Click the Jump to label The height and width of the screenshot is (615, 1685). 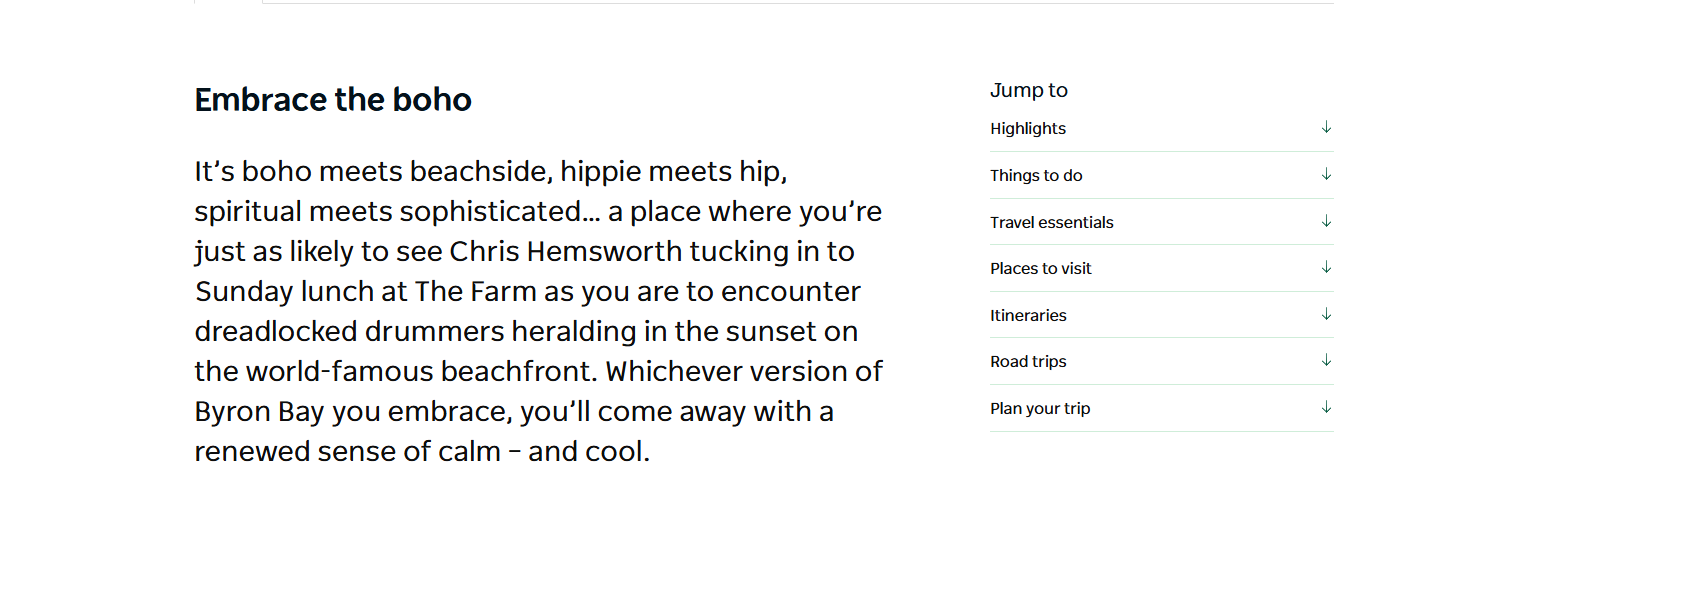point(1029,90)
